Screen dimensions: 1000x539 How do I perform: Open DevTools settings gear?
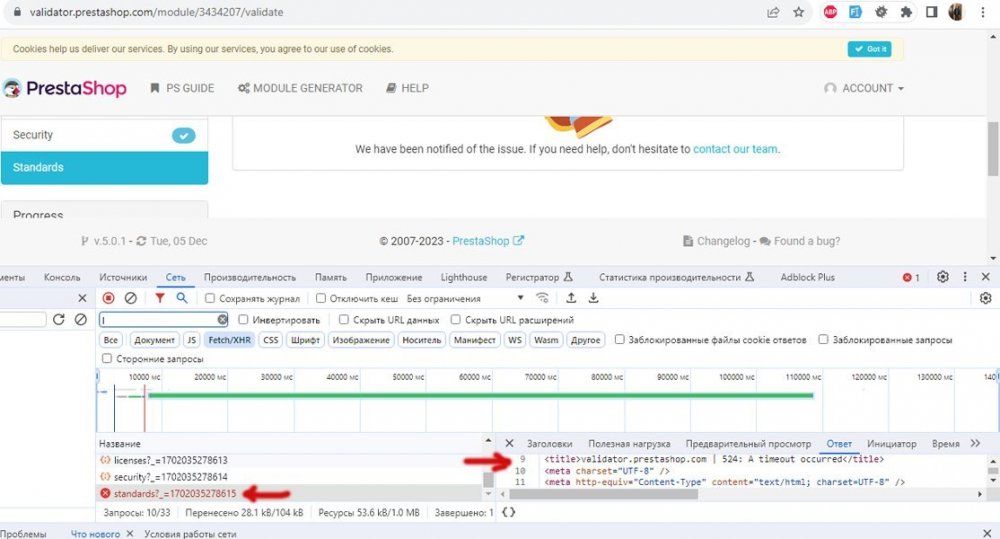click(x=943, y=277)
